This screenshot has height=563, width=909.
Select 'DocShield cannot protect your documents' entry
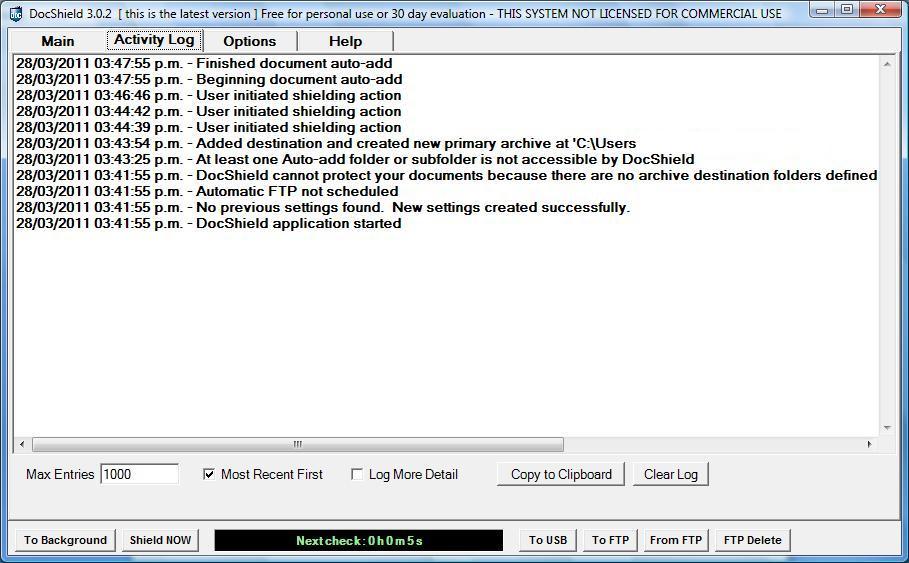446,176
